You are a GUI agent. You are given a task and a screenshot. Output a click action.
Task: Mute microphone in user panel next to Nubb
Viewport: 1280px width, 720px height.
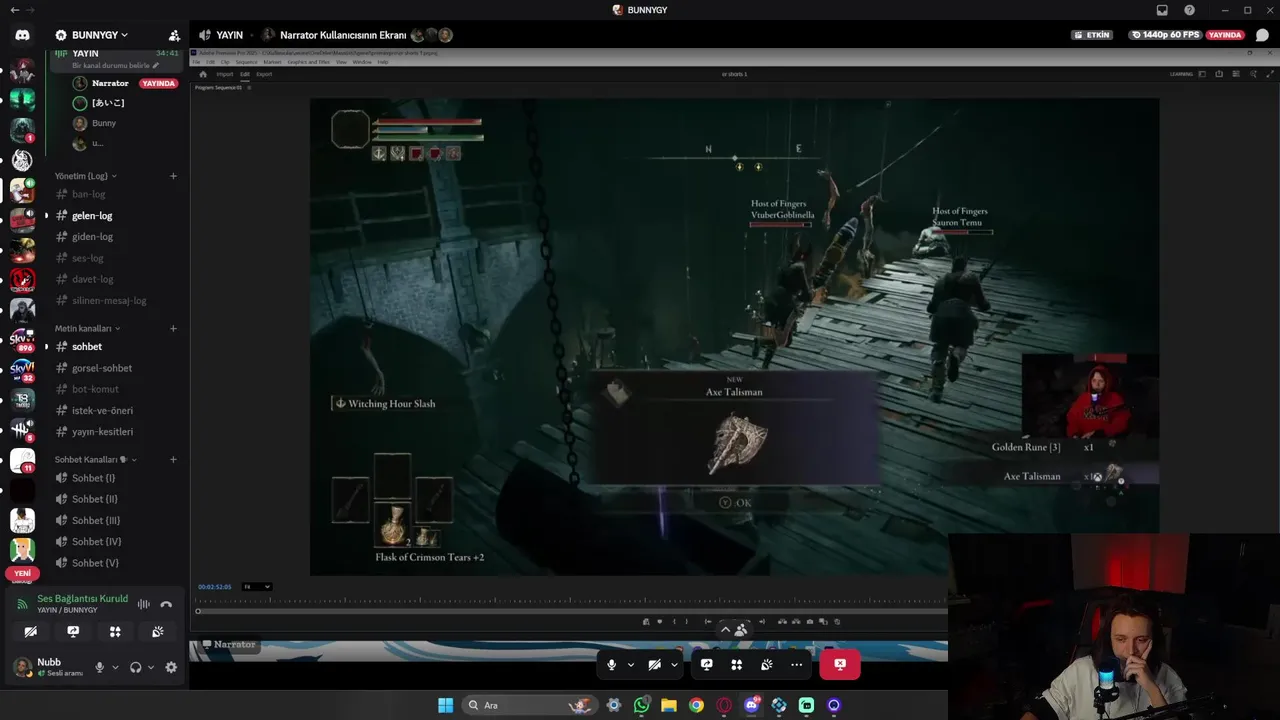99,667
